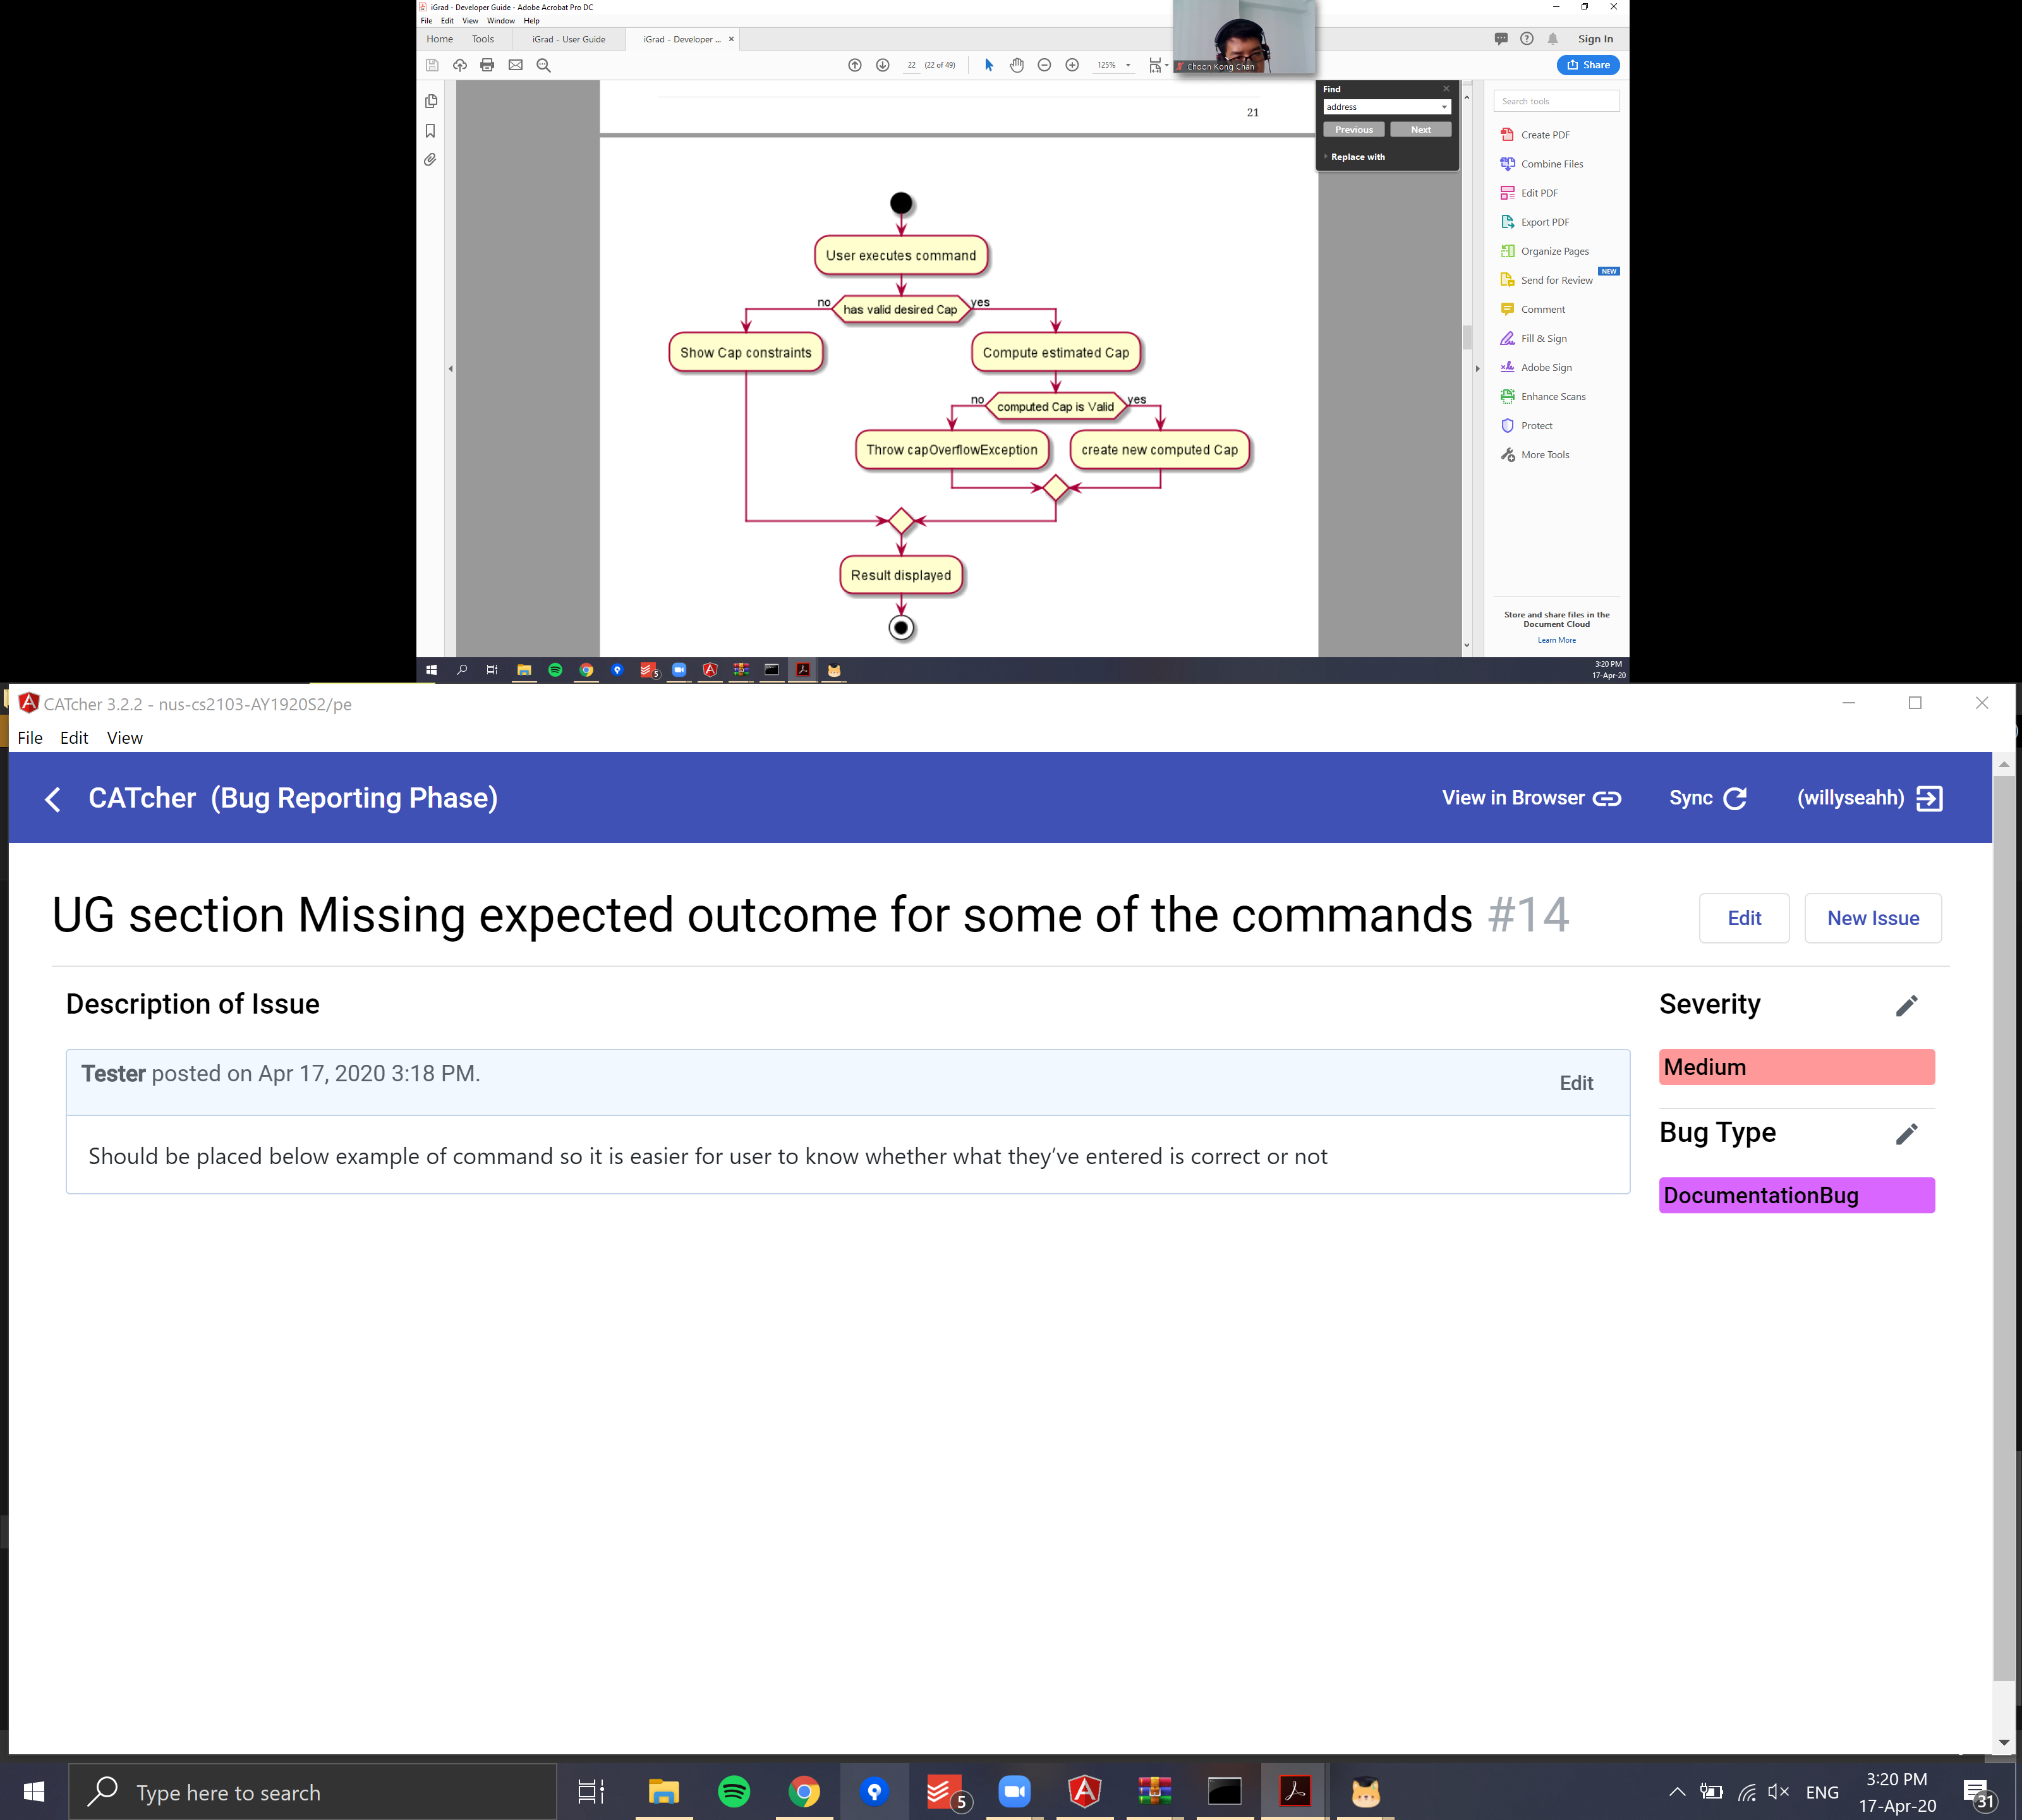Click the Acrobat zoom in plus icon
The height and width of the screenshot is (1820, 2022).
click(x=1072, y=65)
